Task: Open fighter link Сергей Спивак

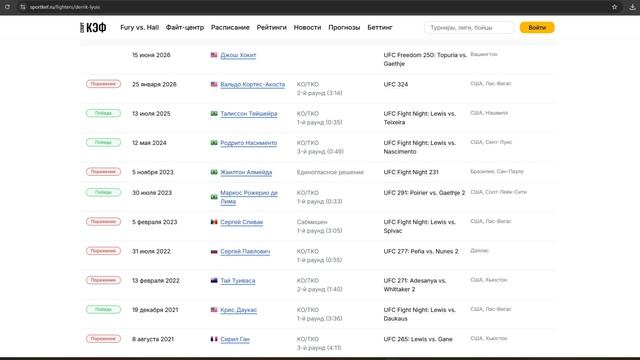Action: pyautogui.click(x=242, y=222)
